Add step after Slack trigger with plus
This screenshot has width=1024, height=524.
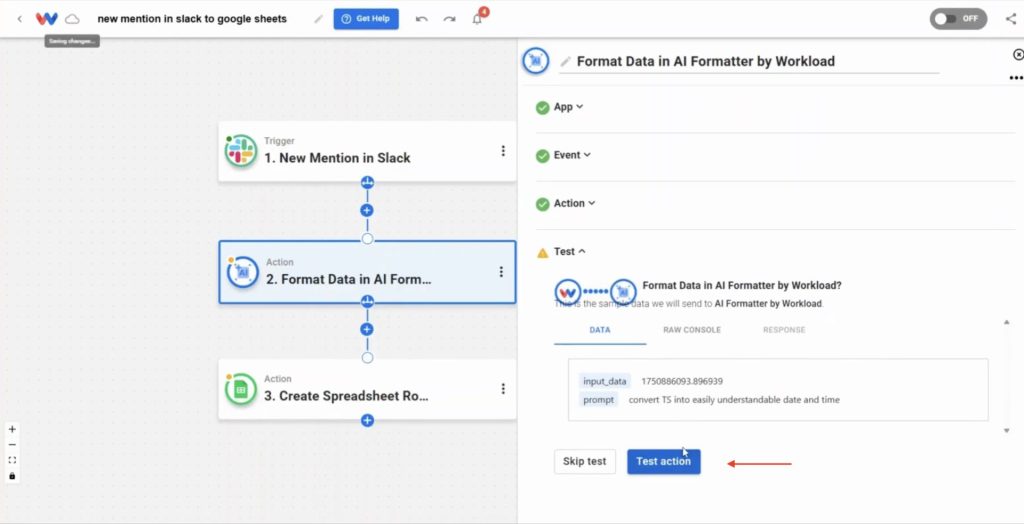click(x=367, y=210)
